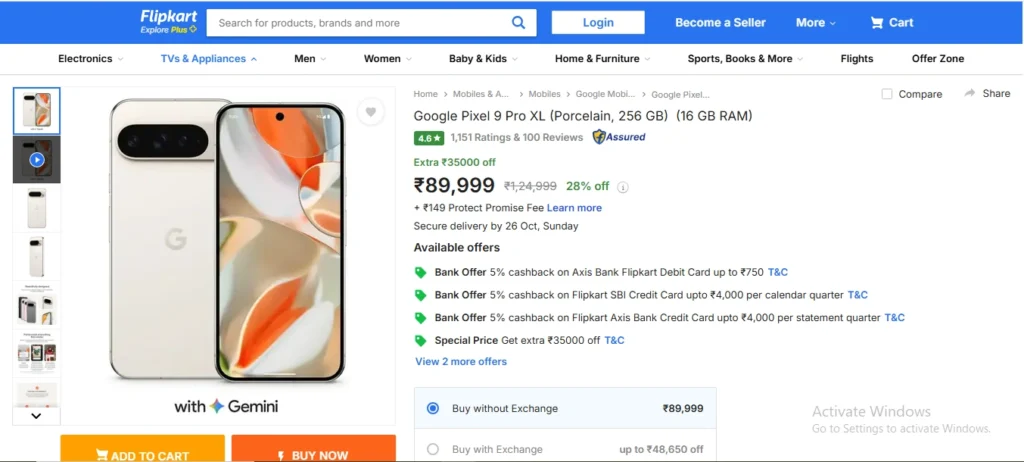Select Buy without Exchange option
The width and height of the screenshot is (1024, 462).
[433, 408]
